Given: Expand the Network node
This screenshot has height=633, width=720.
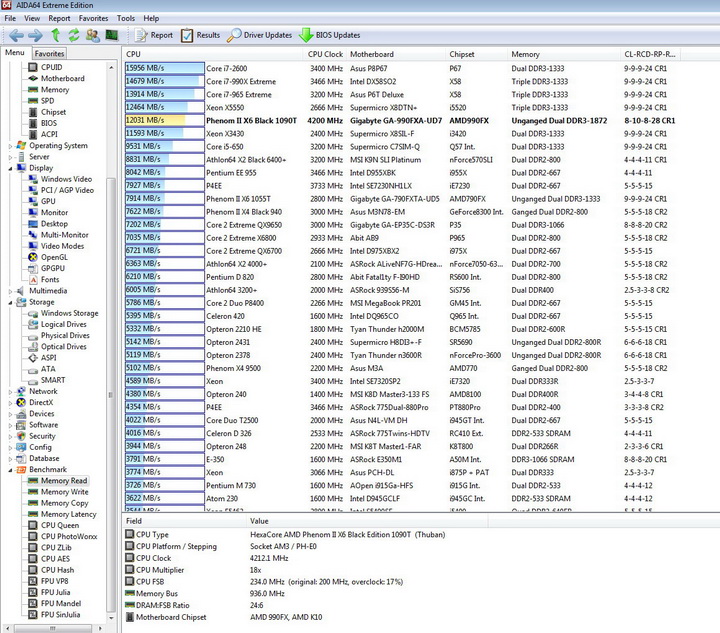Looking at the screenshot, I should [x=10, y=392].
